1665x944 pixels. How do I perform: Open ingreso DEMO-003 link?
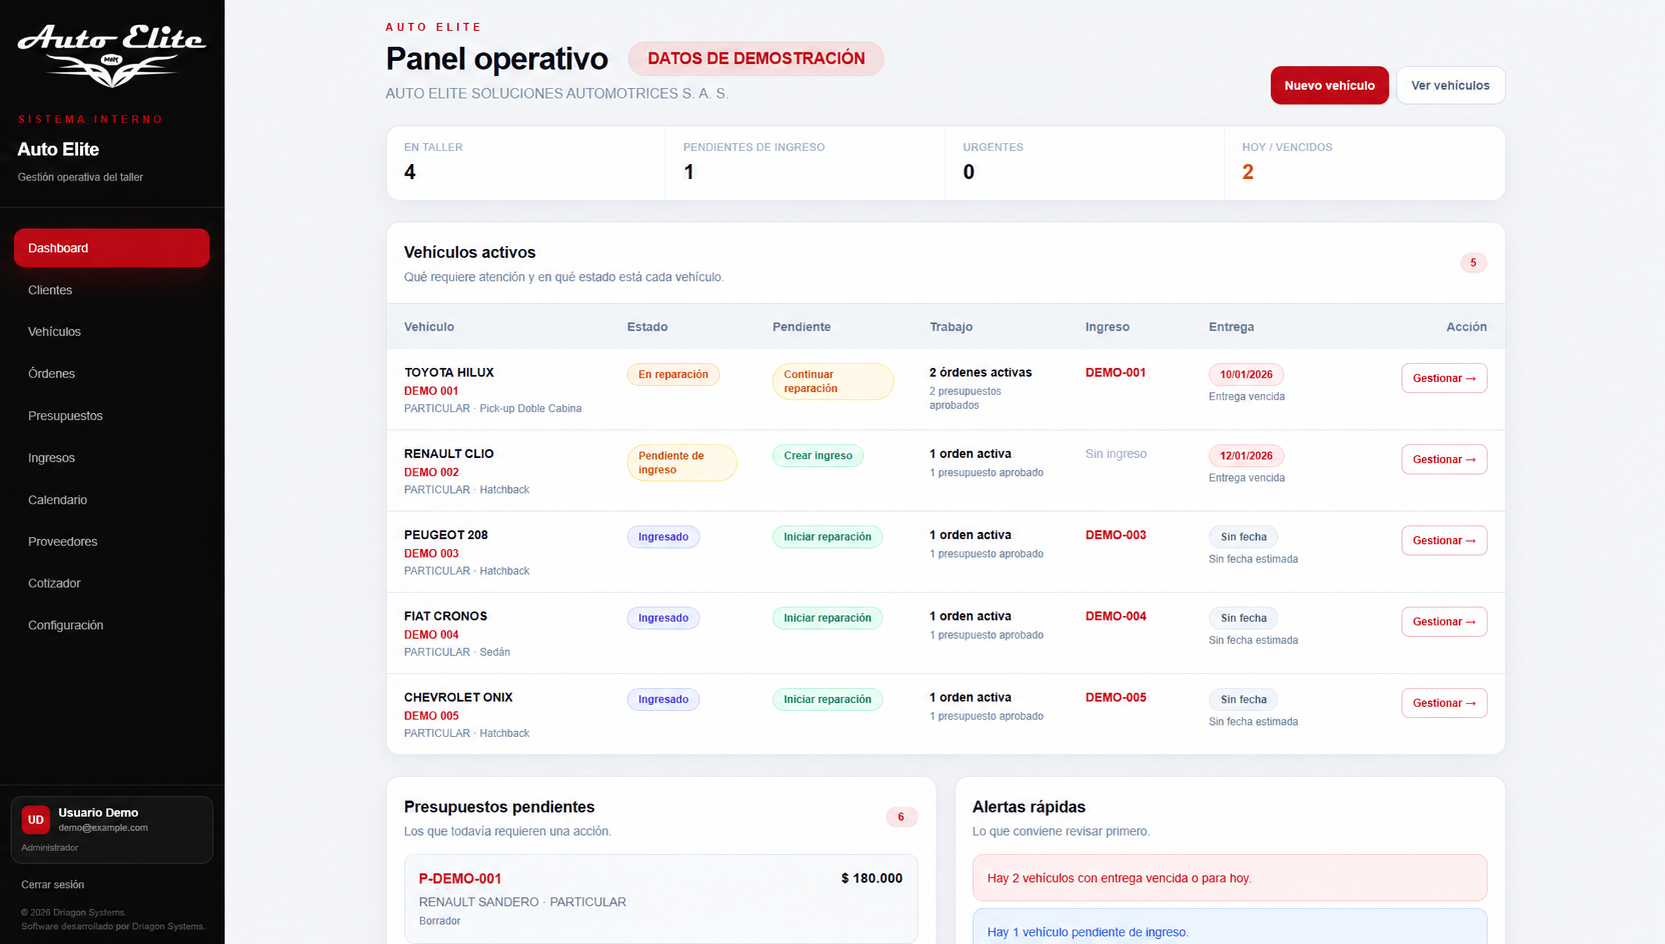click(1115, 535)
